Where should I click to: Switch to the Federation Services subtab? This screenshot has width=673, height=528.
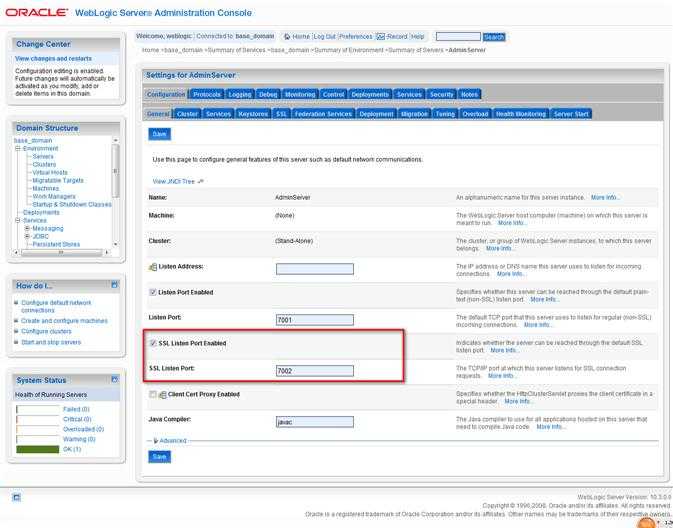pyautogui.click(x=323, y=114)
